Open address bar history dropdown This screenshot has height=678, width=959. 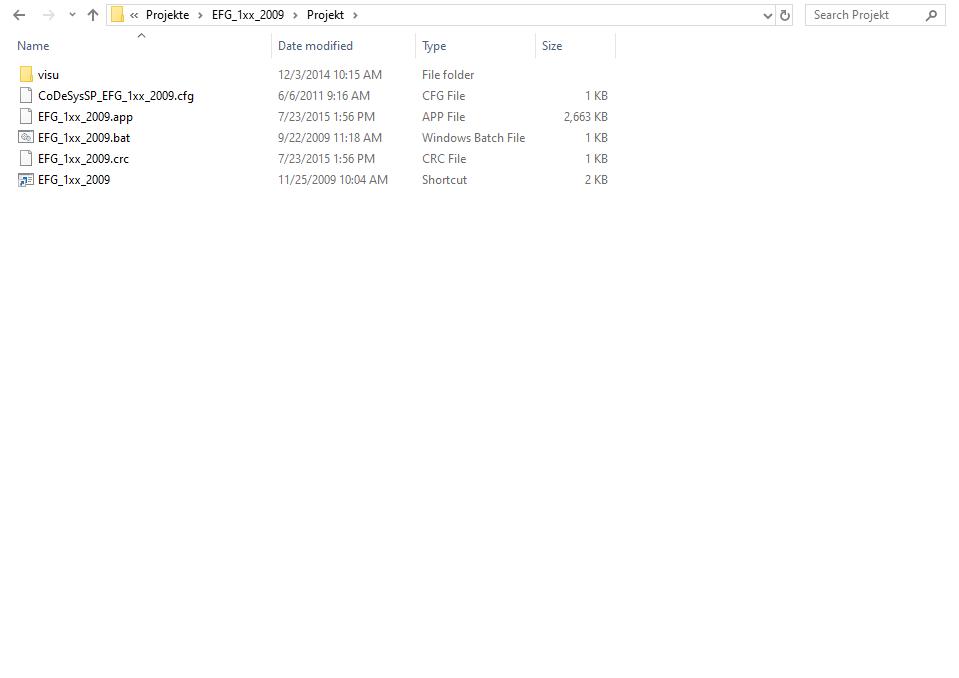(x=768, y=16)
